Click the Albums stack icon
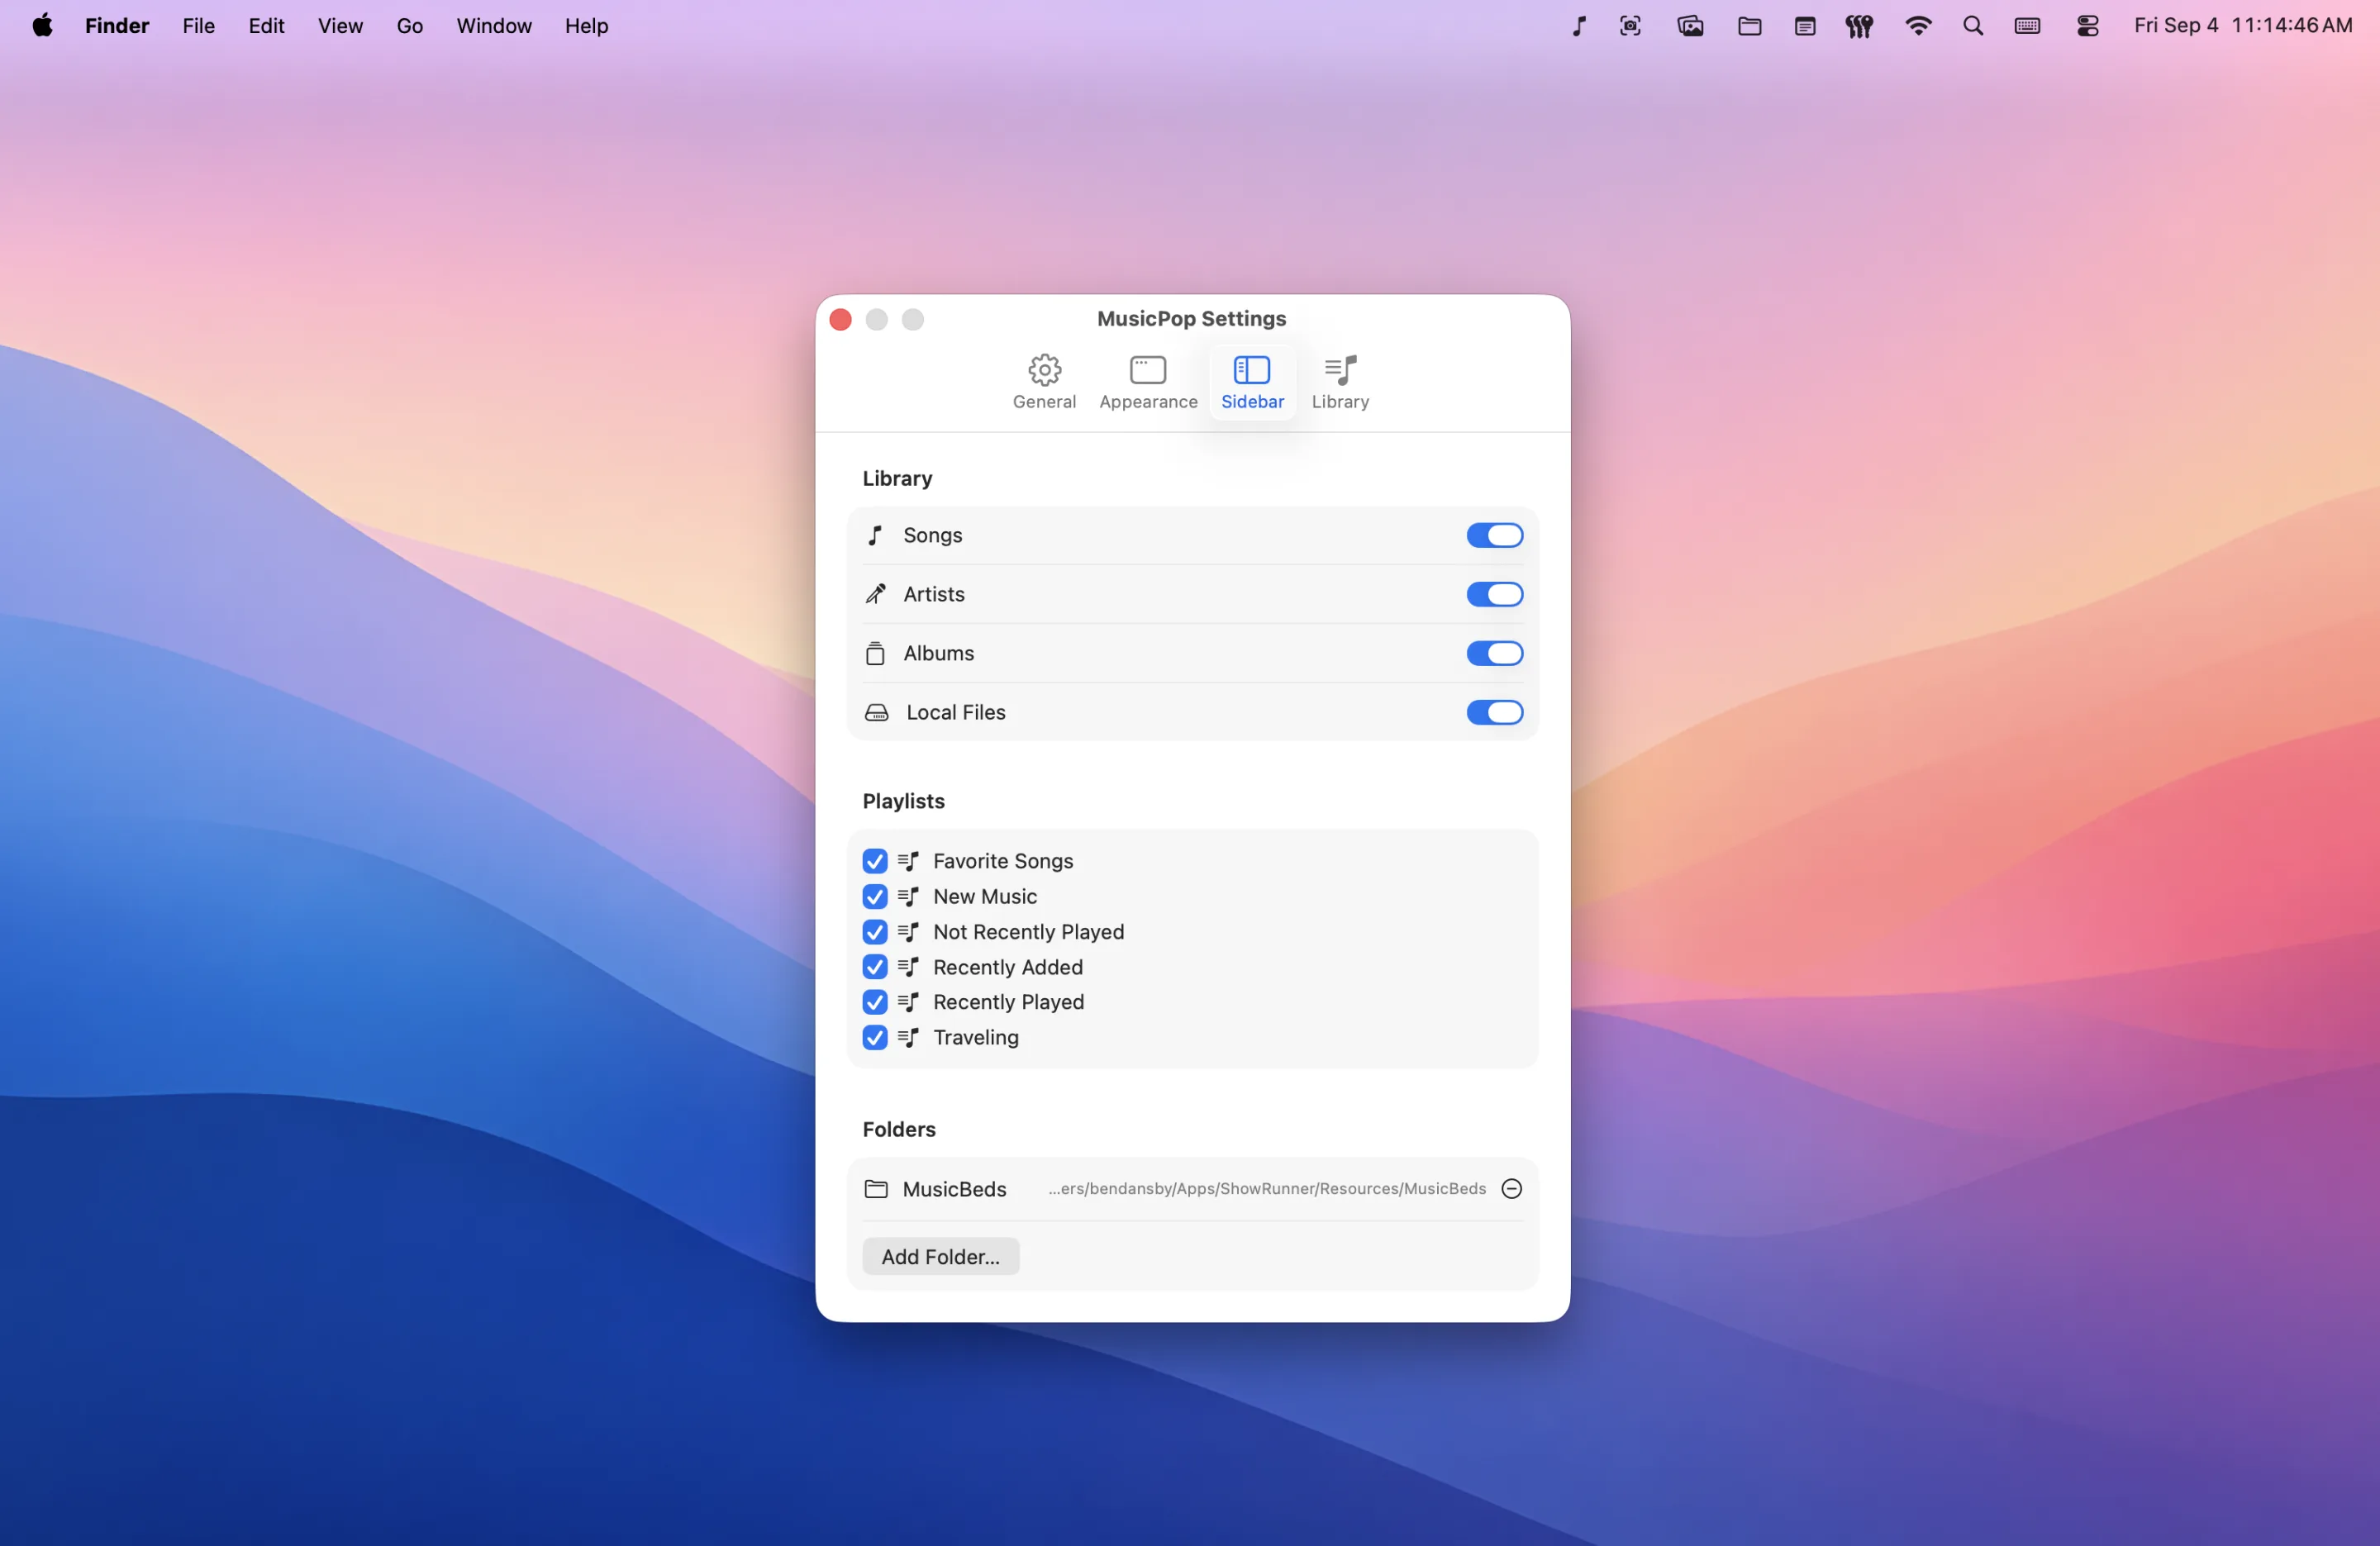This screenshot has width=2380, height=1546. click(875, 653)
